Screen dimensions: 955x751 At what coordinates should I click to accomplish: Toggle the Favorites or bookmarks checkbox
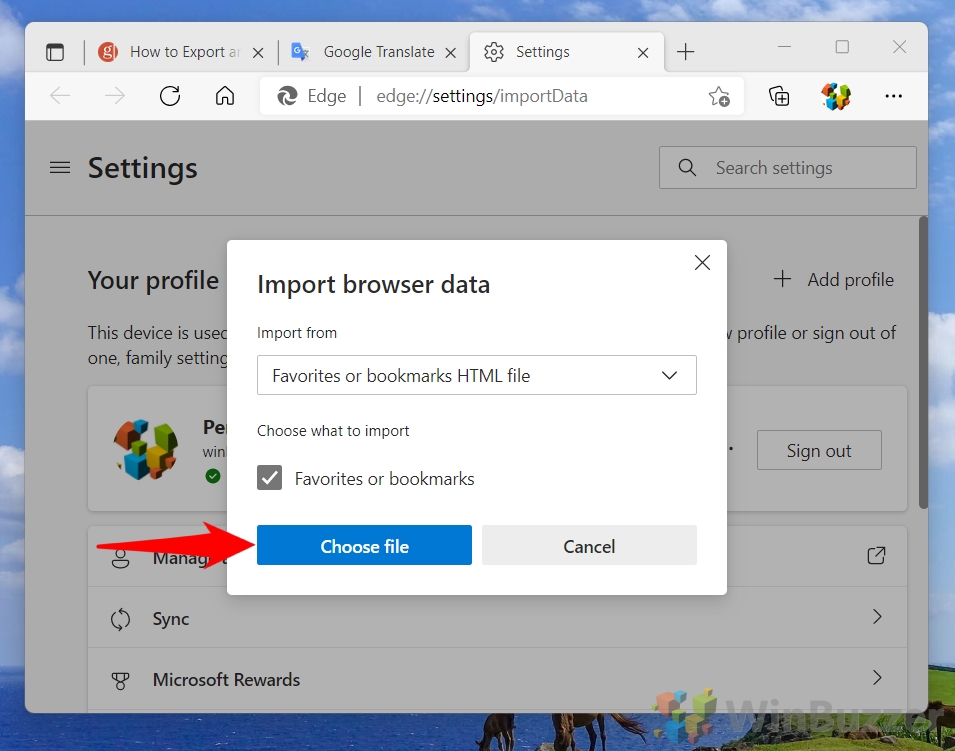pyautogui.click(x=269, y=478)
